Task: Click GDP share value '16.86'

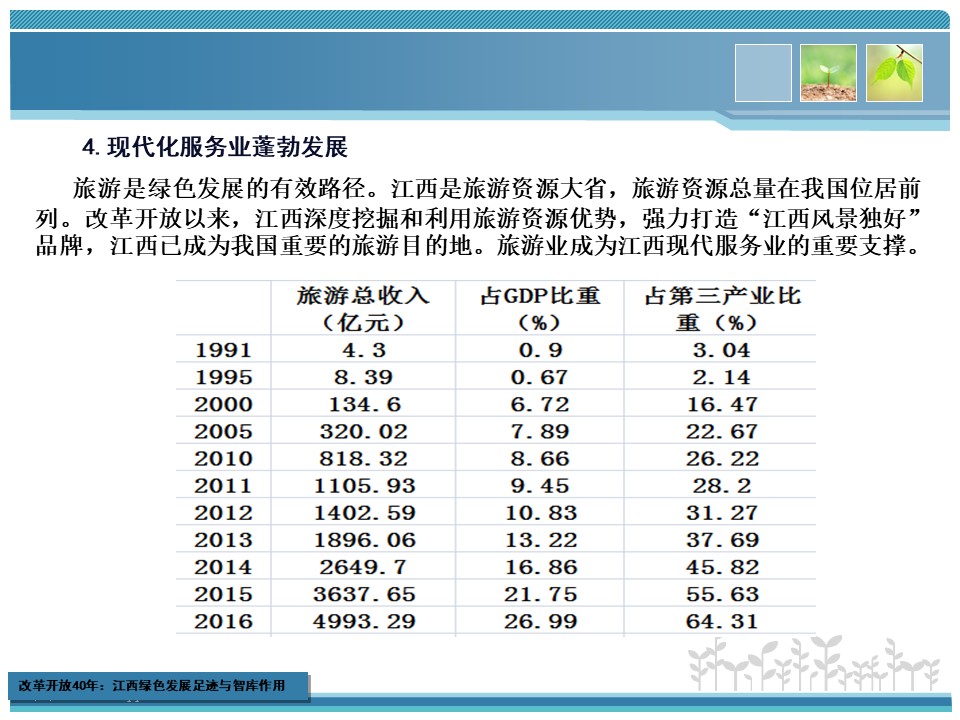Action: pos(541,567)
